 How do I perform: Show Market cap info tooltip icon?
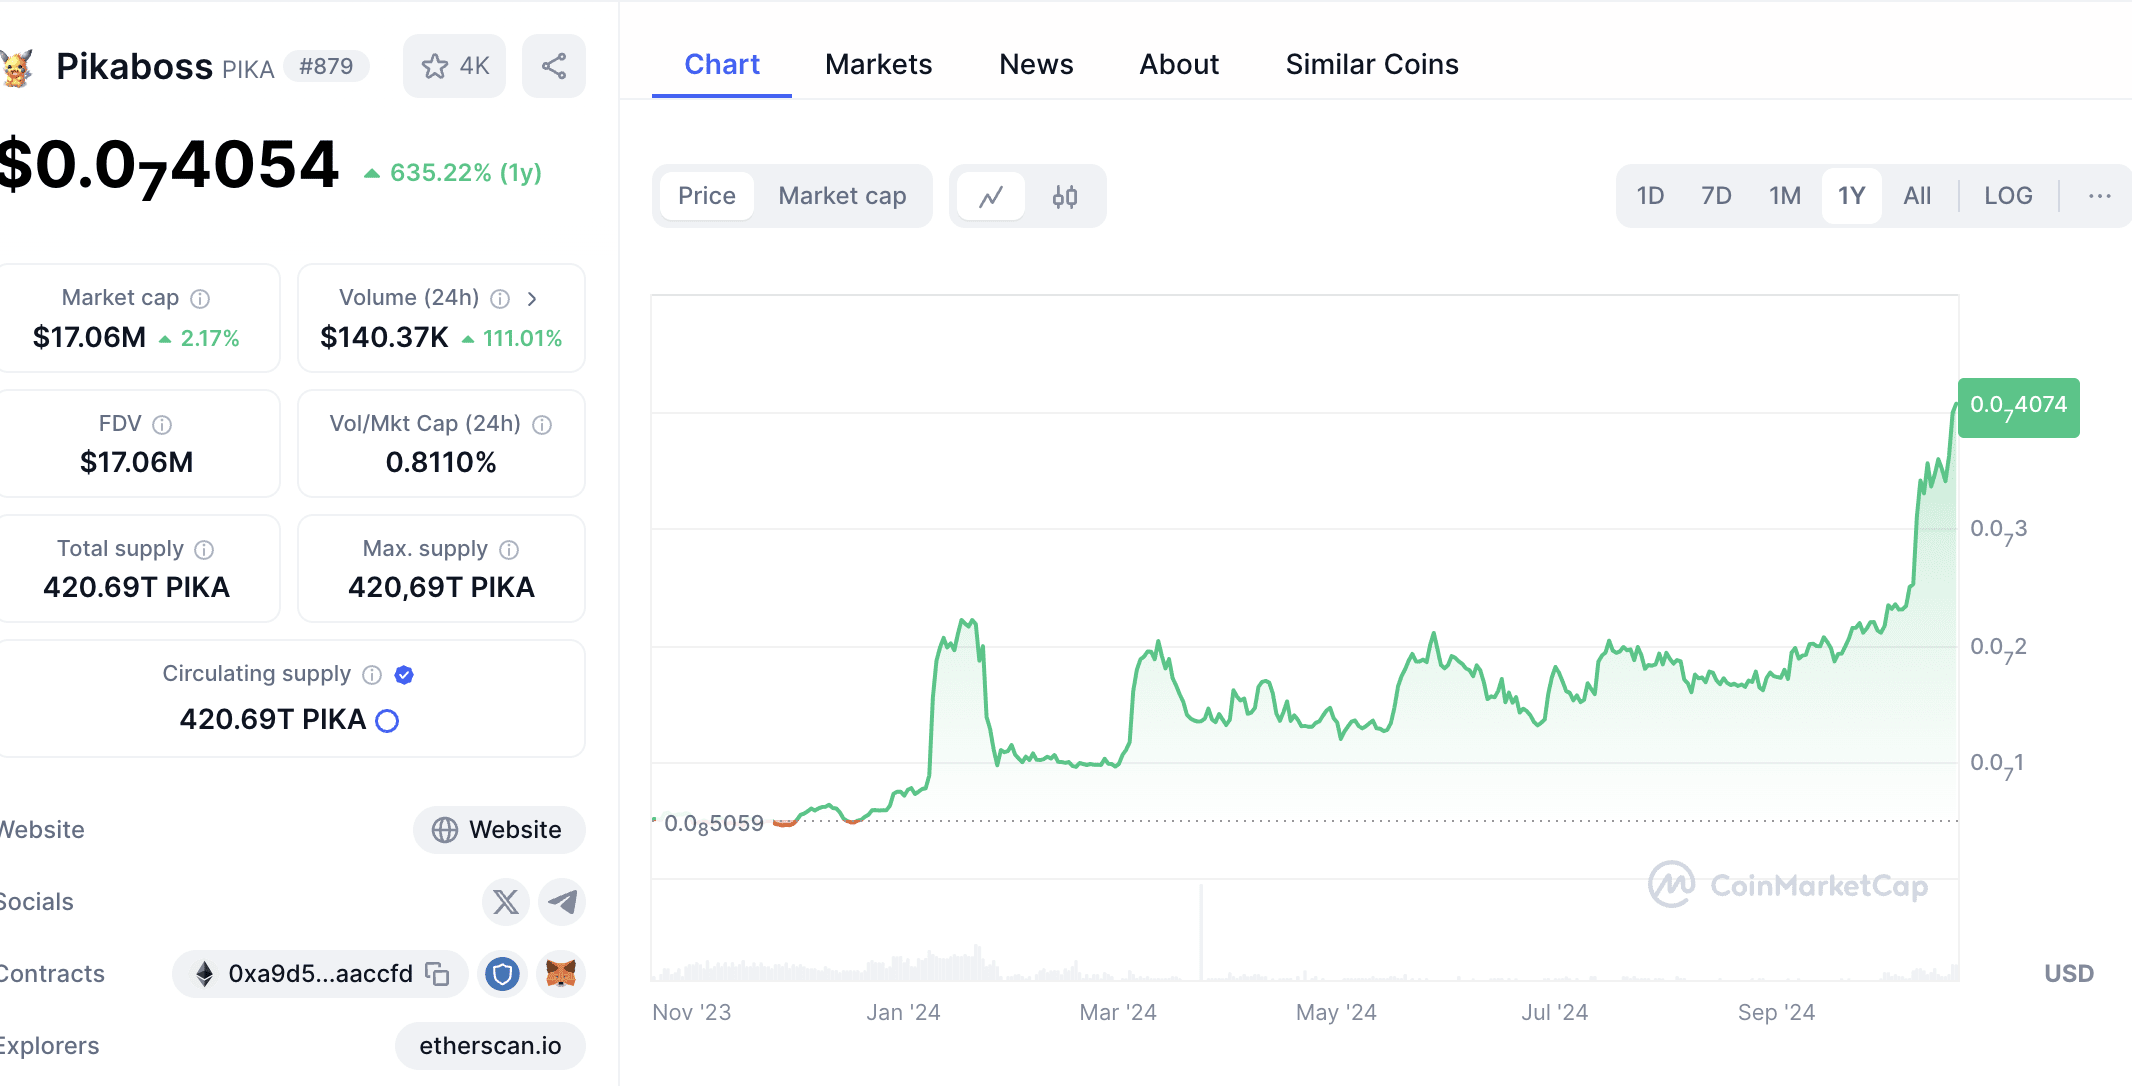pyautogui.click(x=200, y=298)
